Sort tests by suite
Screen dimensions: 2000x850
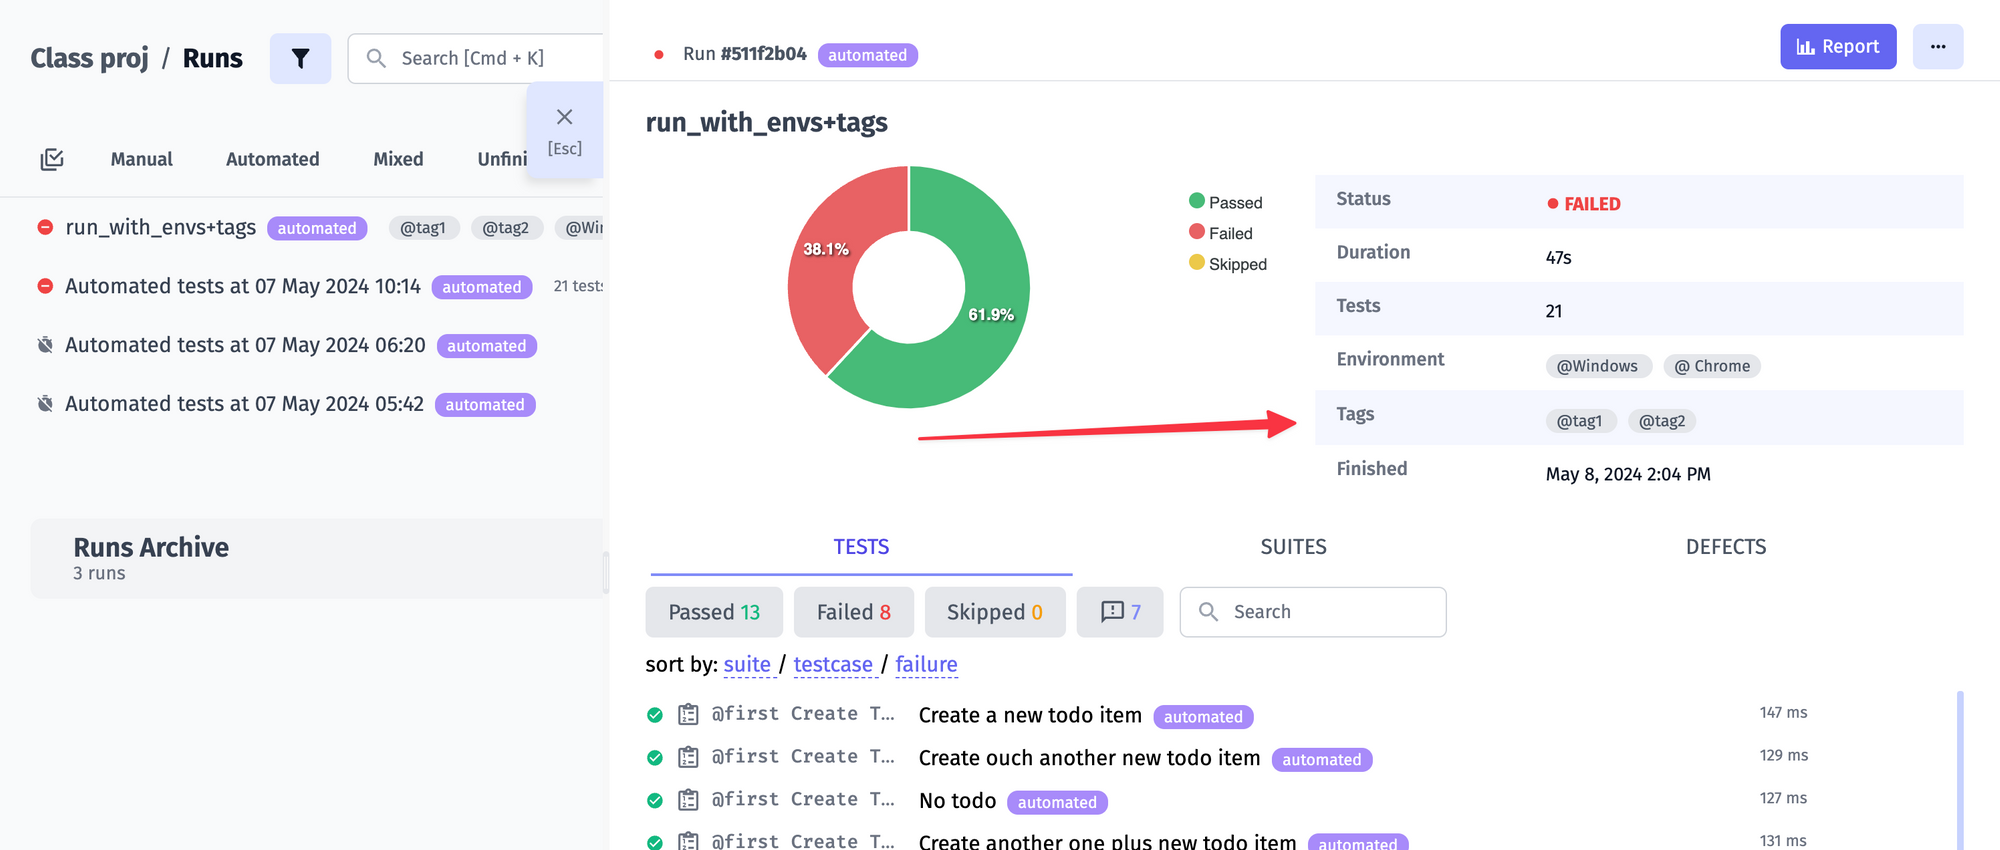pyautogui.click(x=747, y=665)
